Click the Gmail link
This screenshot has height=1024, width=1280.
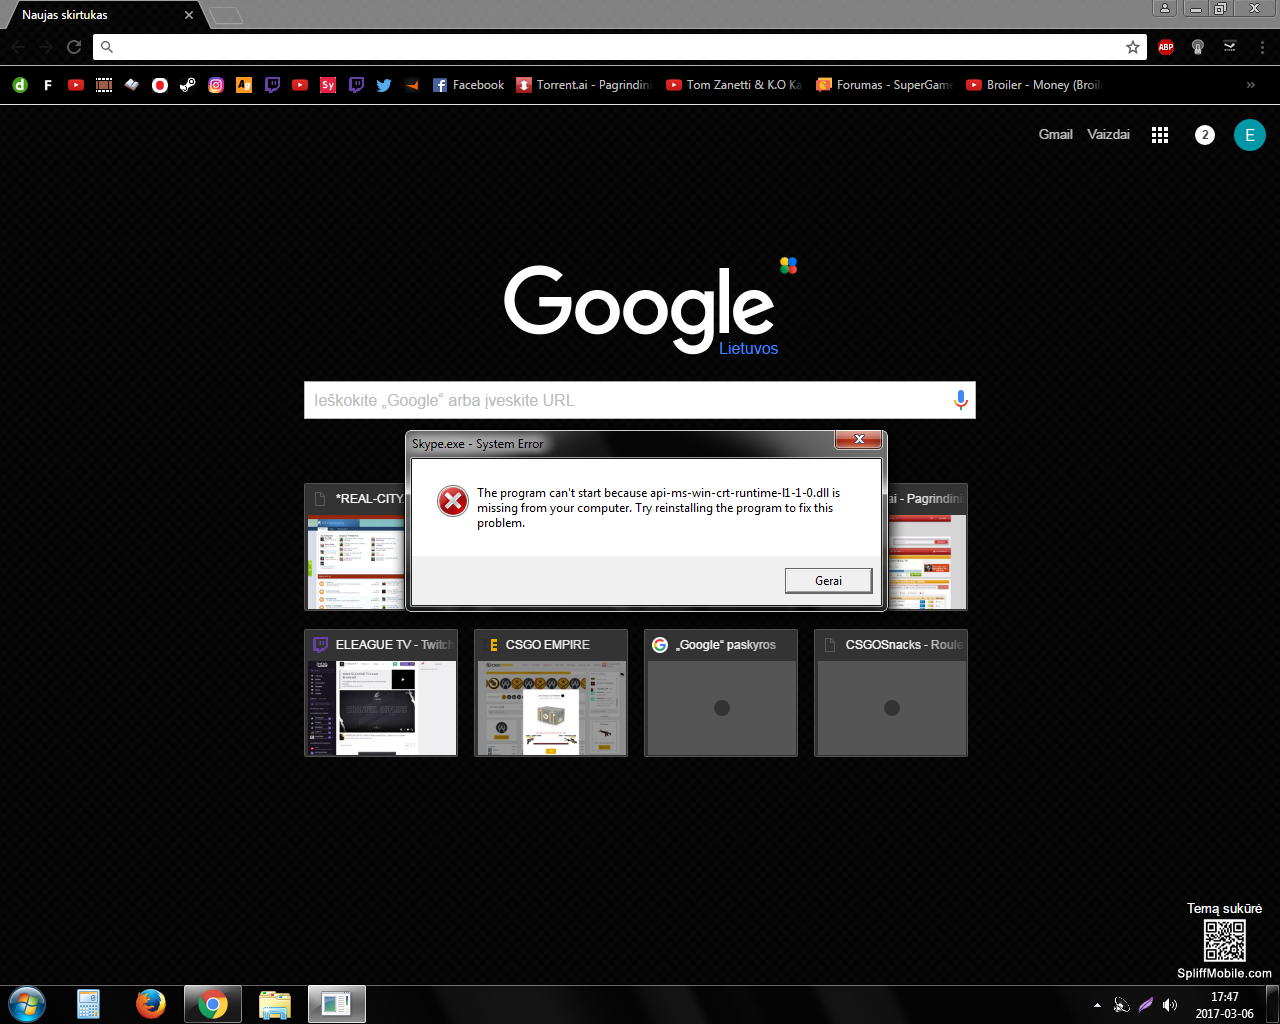[x=1055, y=134]
